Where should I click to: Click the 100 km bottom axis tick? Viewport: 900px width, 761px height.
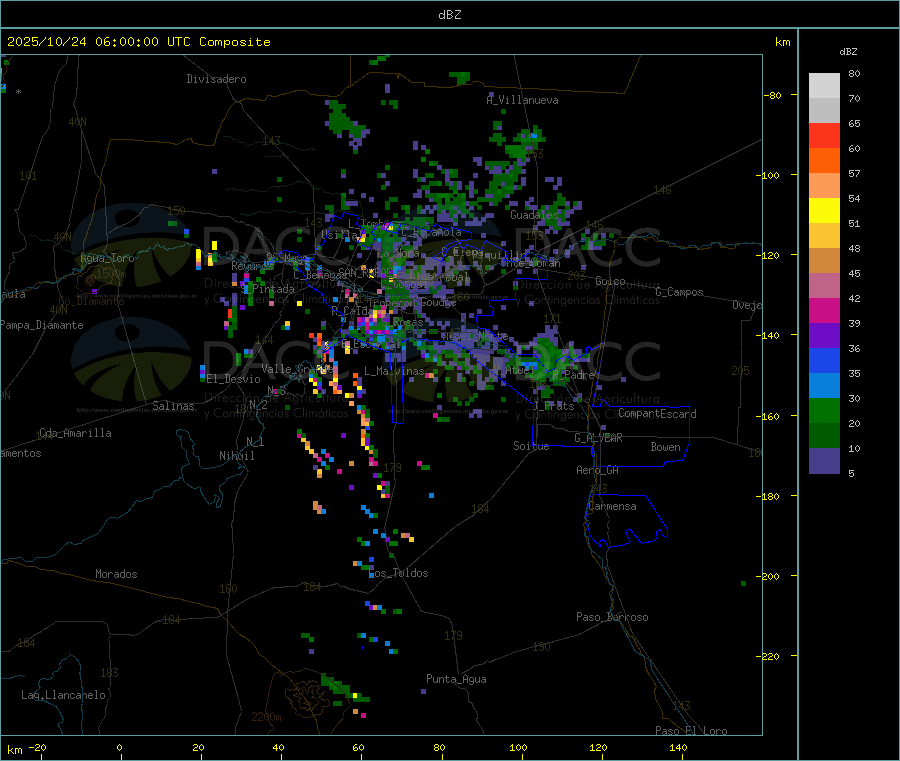pos(518,747)
